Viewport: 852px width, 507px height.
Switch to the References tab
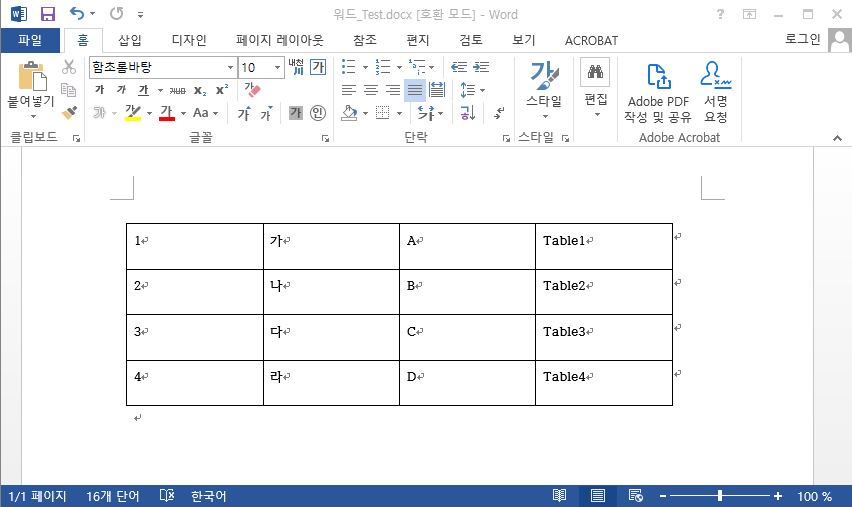click(x=365, y=40)
